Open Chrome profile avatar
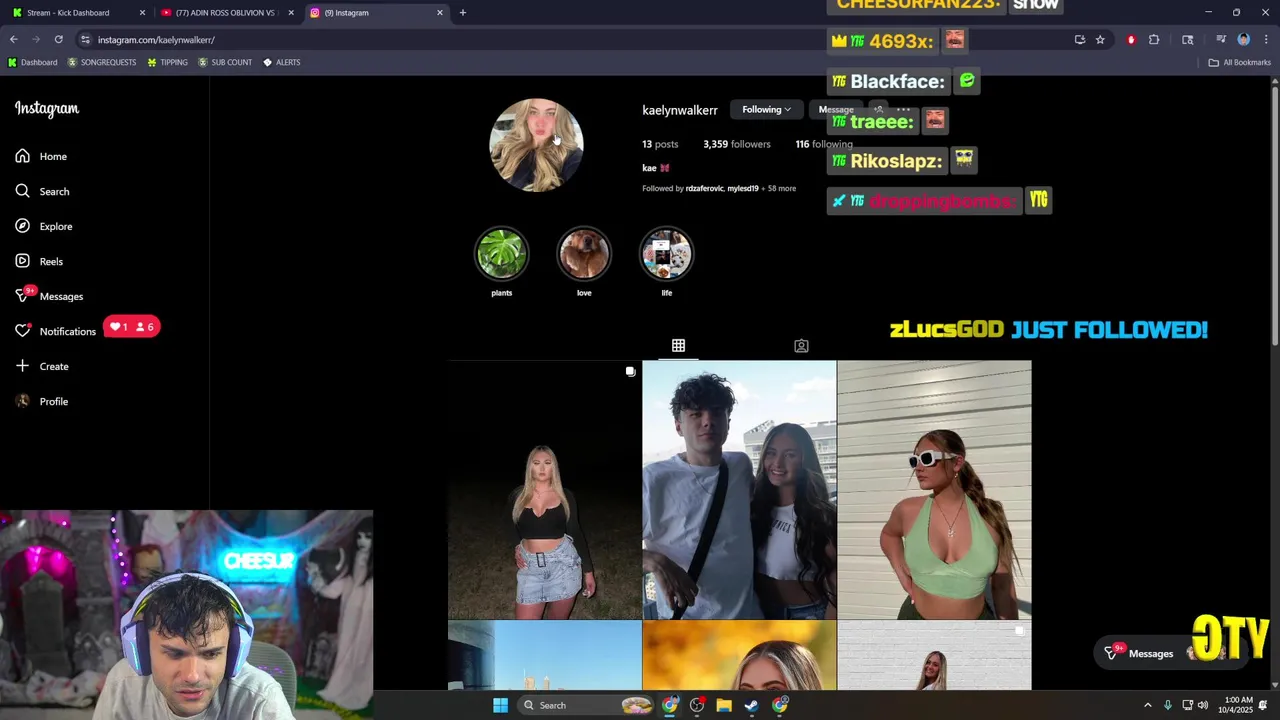The width and height of the screenshot is (1280, 720). [x=1243, y=40]
